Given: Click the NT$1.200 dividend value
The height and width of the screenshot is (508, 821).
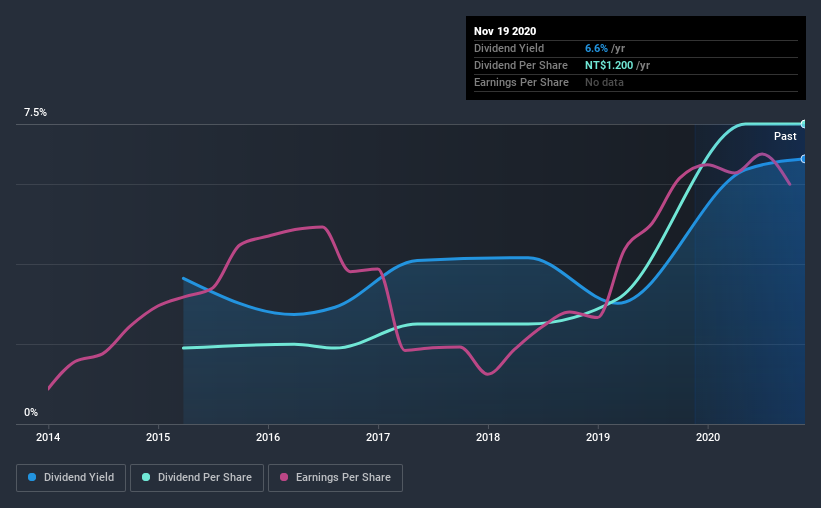Looking at the screenshot, I should click(x=609, y=65).
